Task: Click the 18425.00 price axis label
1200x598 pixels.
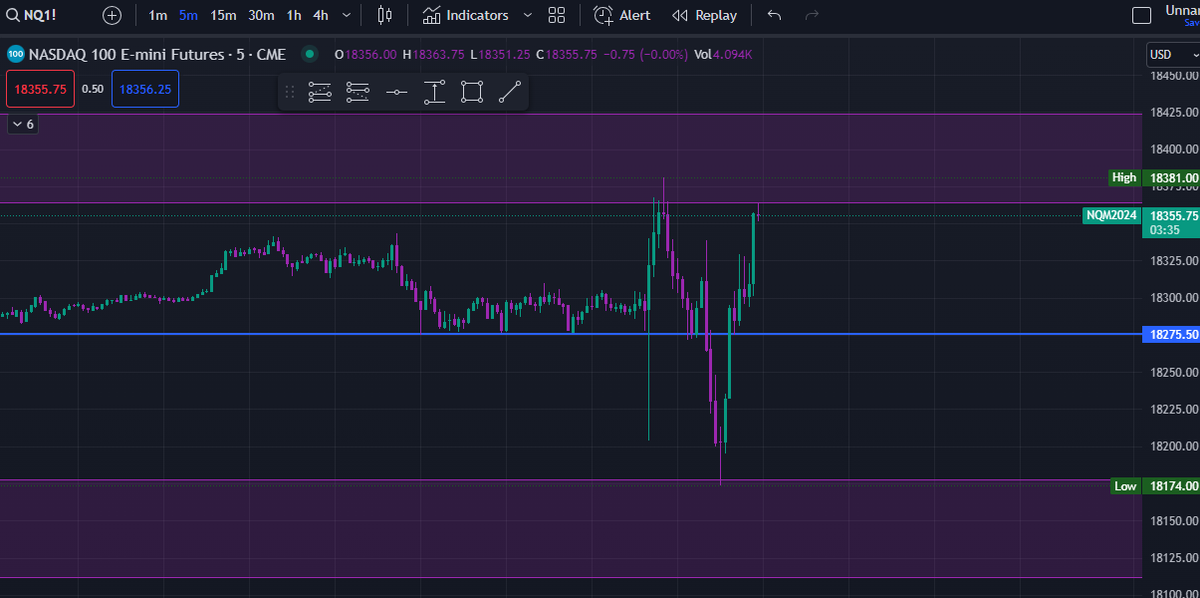Action: [1174, 112]
